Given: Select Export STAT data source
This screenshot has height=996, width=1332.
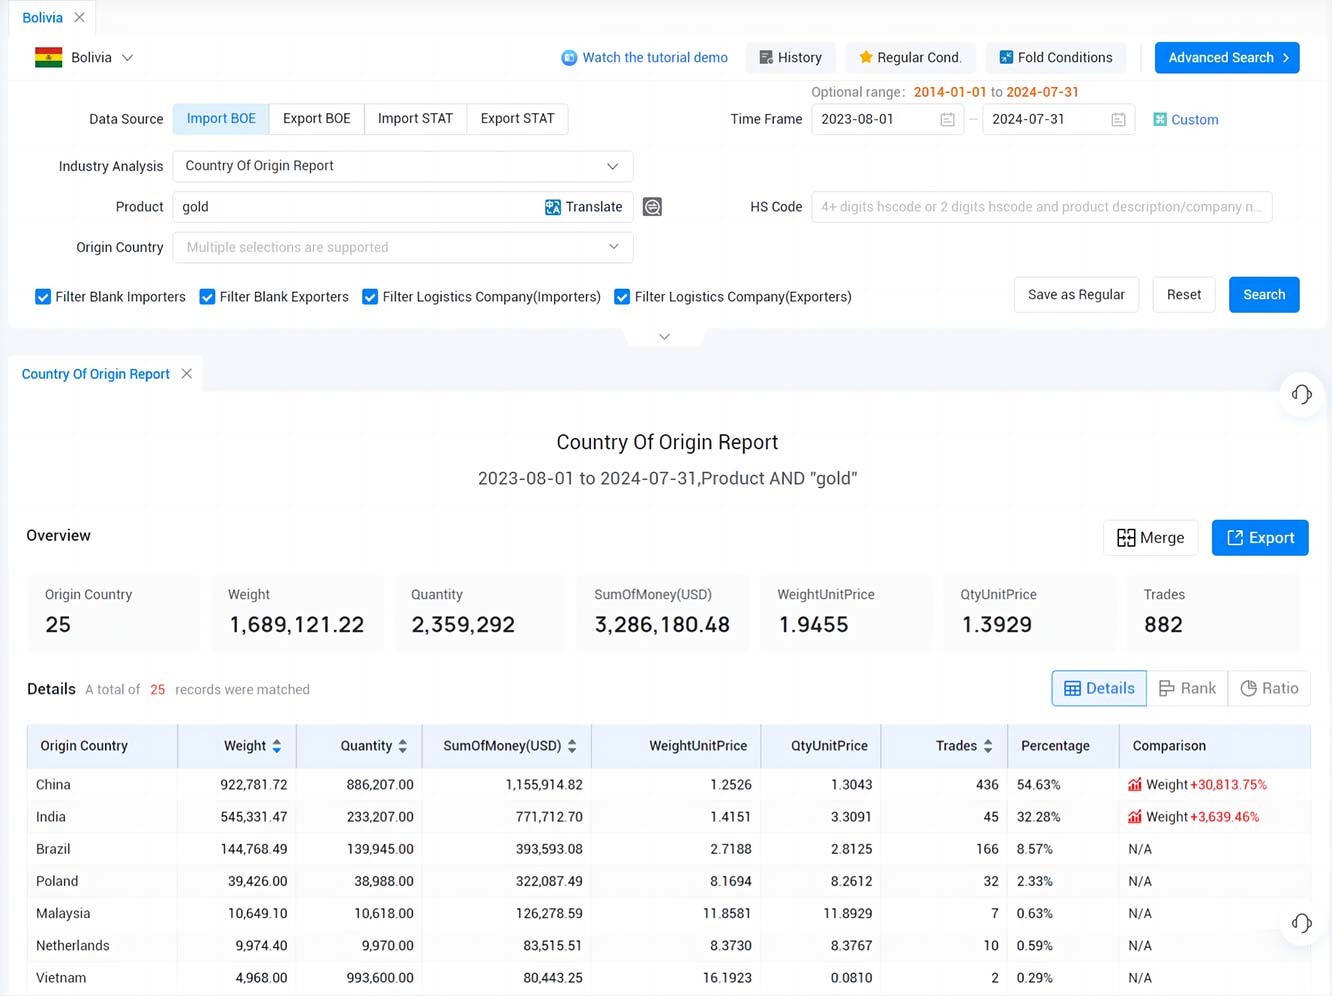Looking at the screenshot, I should tap(517, 119).
